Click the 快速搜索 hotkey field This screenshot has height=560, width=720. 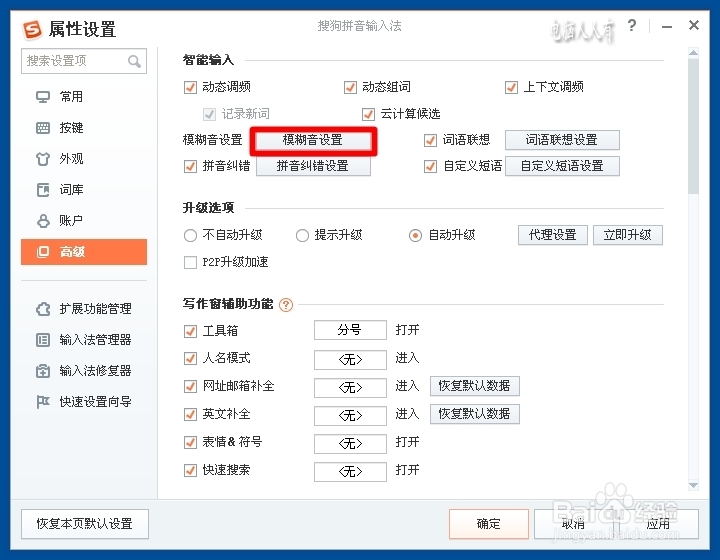pyautogui.click(x=350, y=472)
